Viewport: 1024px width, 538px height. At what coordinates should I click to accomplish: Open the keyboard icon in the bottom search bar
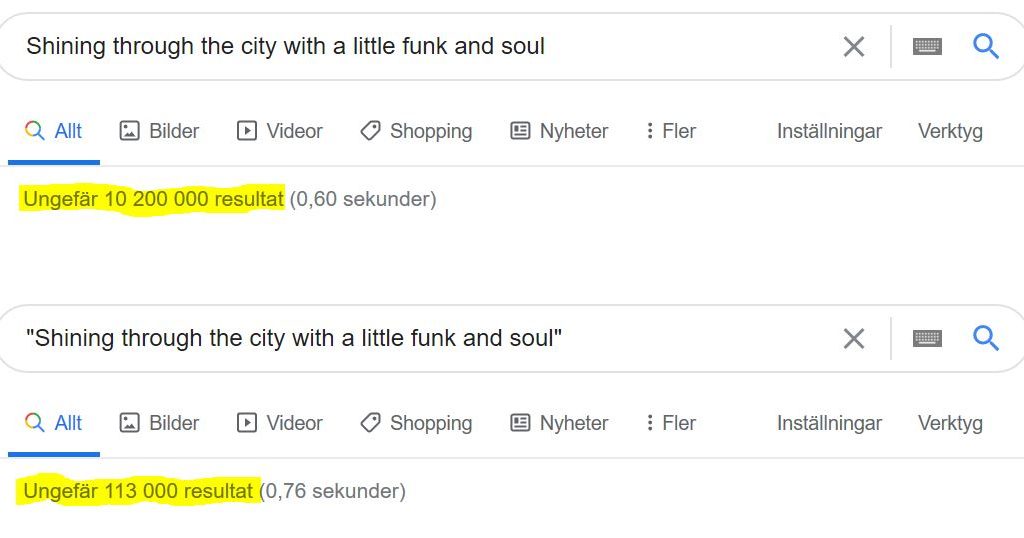click(x=927, y=338)
